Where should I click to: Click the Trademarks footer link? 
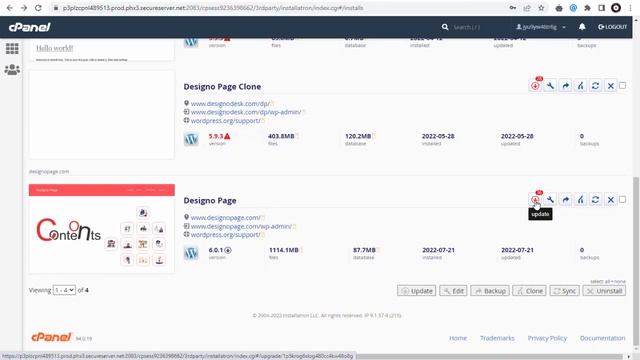pyautogui.click(x=497, y=338)
